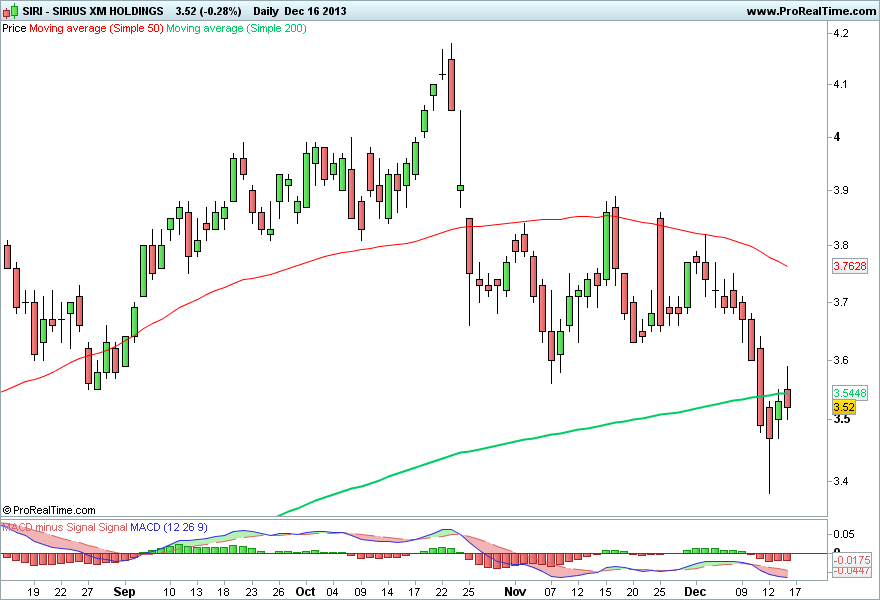Screen dimensions: 880x600
Task: Click the 3.6 price axis label
Action: 841,360
